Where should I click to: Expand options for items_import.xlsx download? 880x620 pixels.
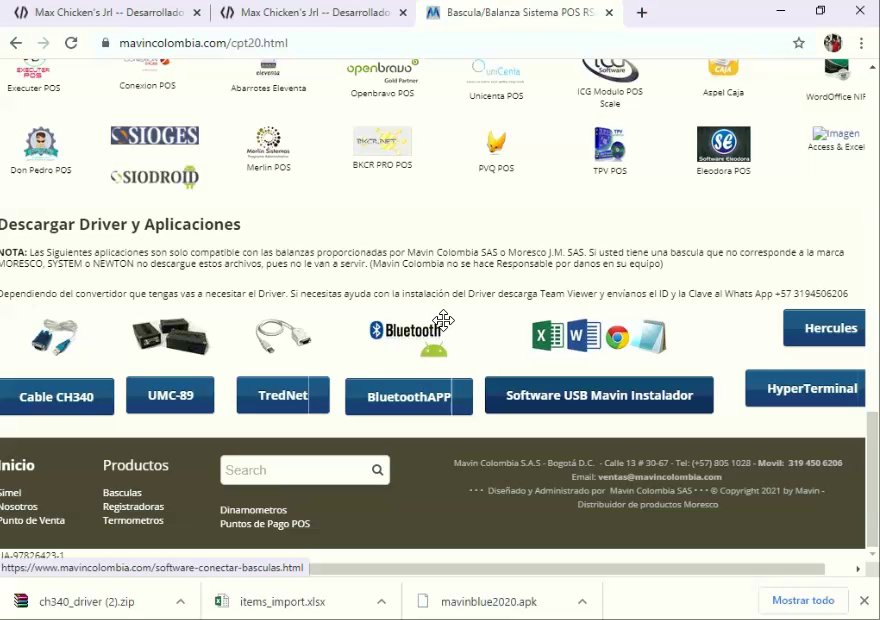click(381, 601)
